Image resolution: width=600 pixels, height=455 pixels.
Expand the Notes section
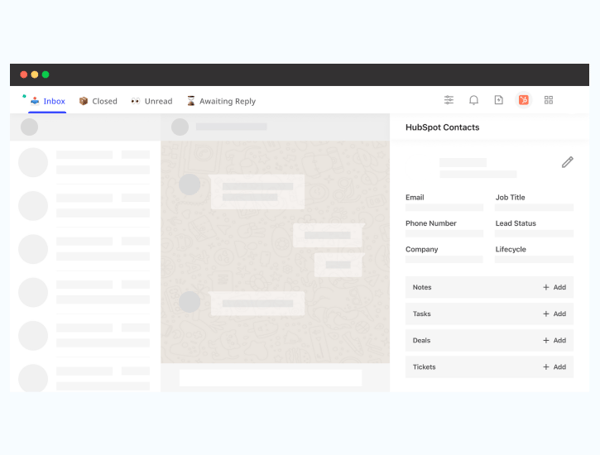(423, 287)
